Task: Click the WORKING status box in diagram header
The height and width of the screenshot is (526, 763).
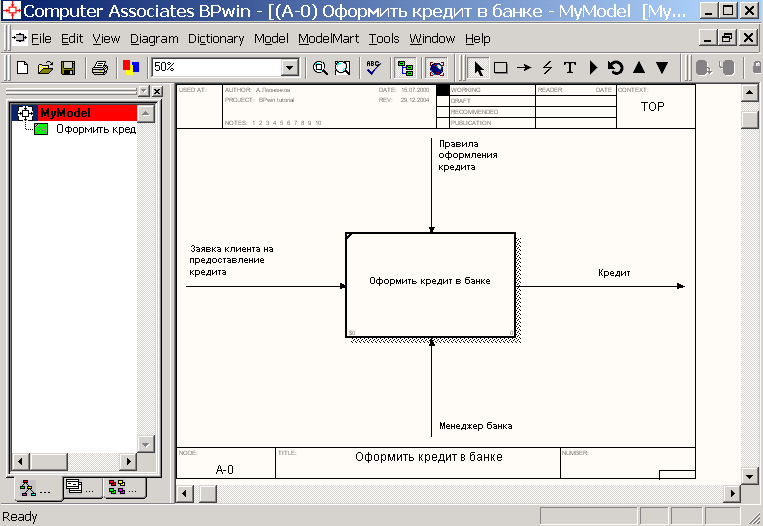Action: [x=443, y=90]
